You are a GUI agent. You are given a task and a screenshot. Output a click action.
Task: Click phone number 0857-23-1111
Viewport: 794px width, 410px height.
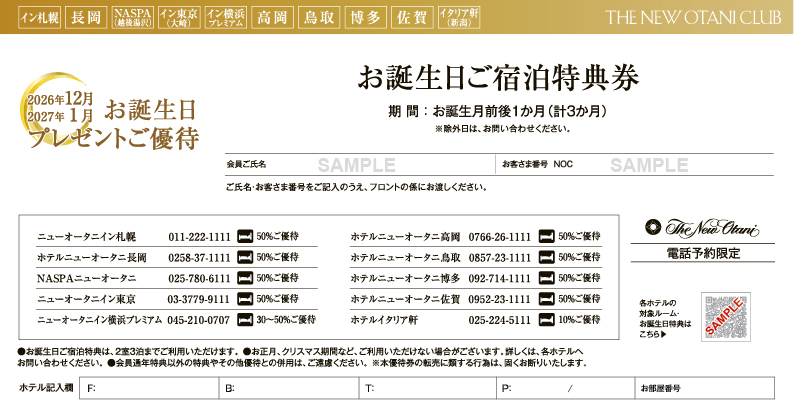[x=500, y=258]
